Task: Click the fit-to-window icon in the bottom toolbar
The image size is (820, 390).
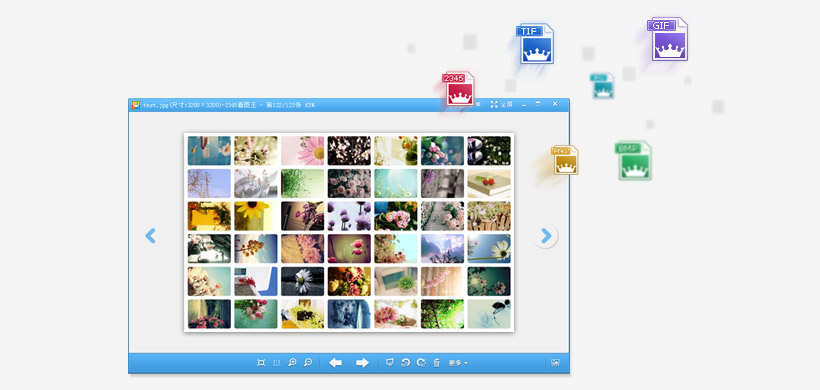Action: (x=261, y=363)
